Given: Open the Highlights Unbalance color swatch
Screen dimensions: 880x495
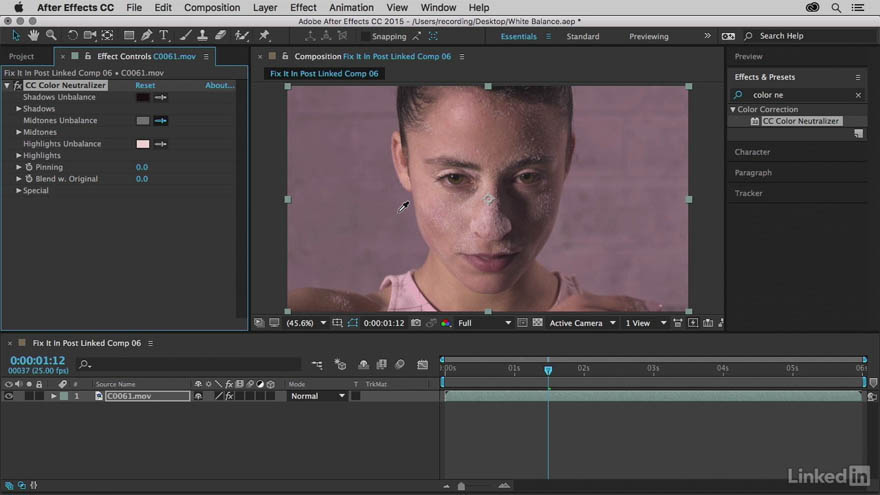Looking at the screenshot, I should click(x=143, y=144).
